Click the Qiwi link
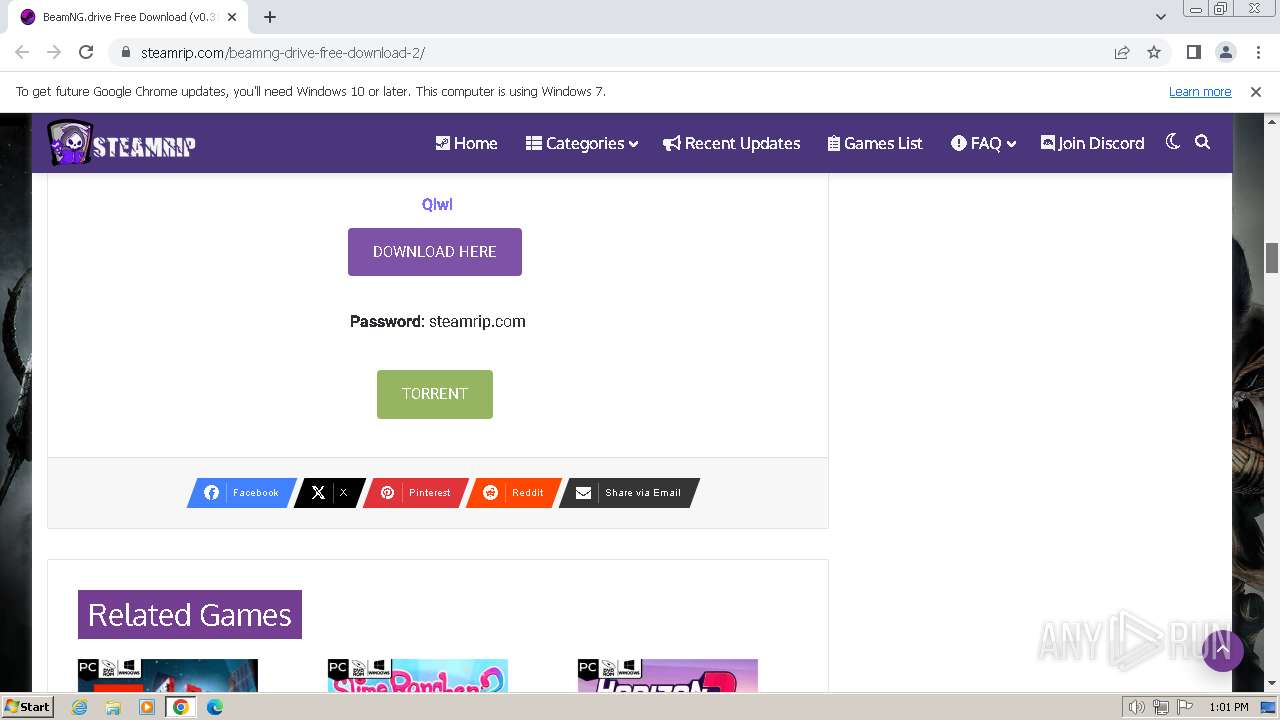The width and height of the screenshot is (1280, 720). [437, 204]
